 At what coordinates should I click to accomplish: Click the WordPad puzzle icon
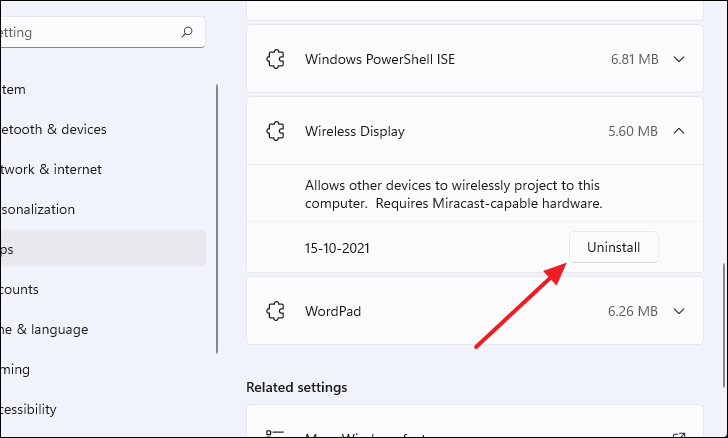coord(275,311)
